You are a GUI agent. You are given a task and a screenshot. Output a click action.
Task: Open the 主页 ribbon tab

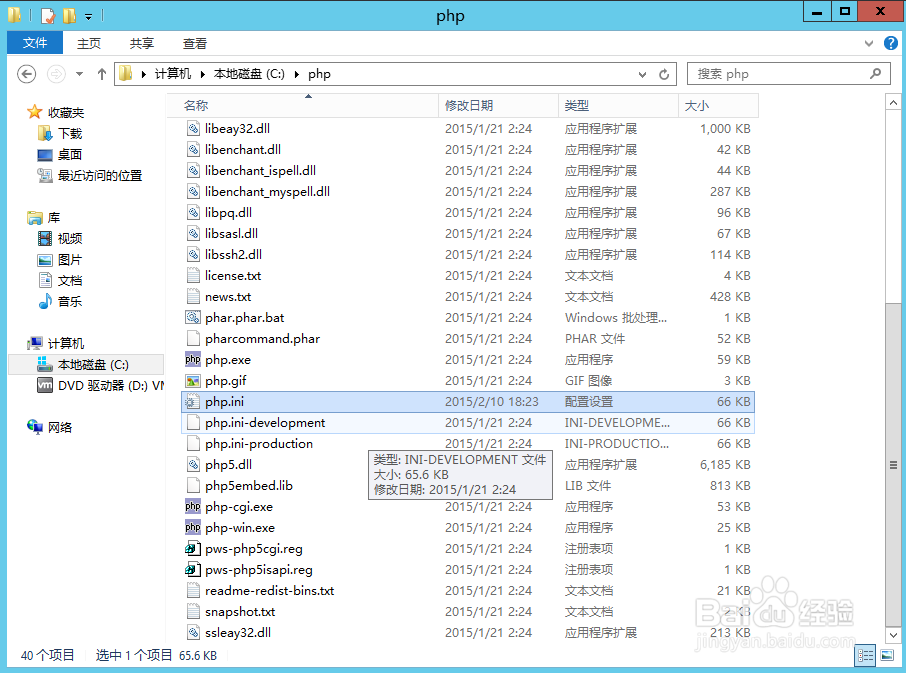point(88,43)
